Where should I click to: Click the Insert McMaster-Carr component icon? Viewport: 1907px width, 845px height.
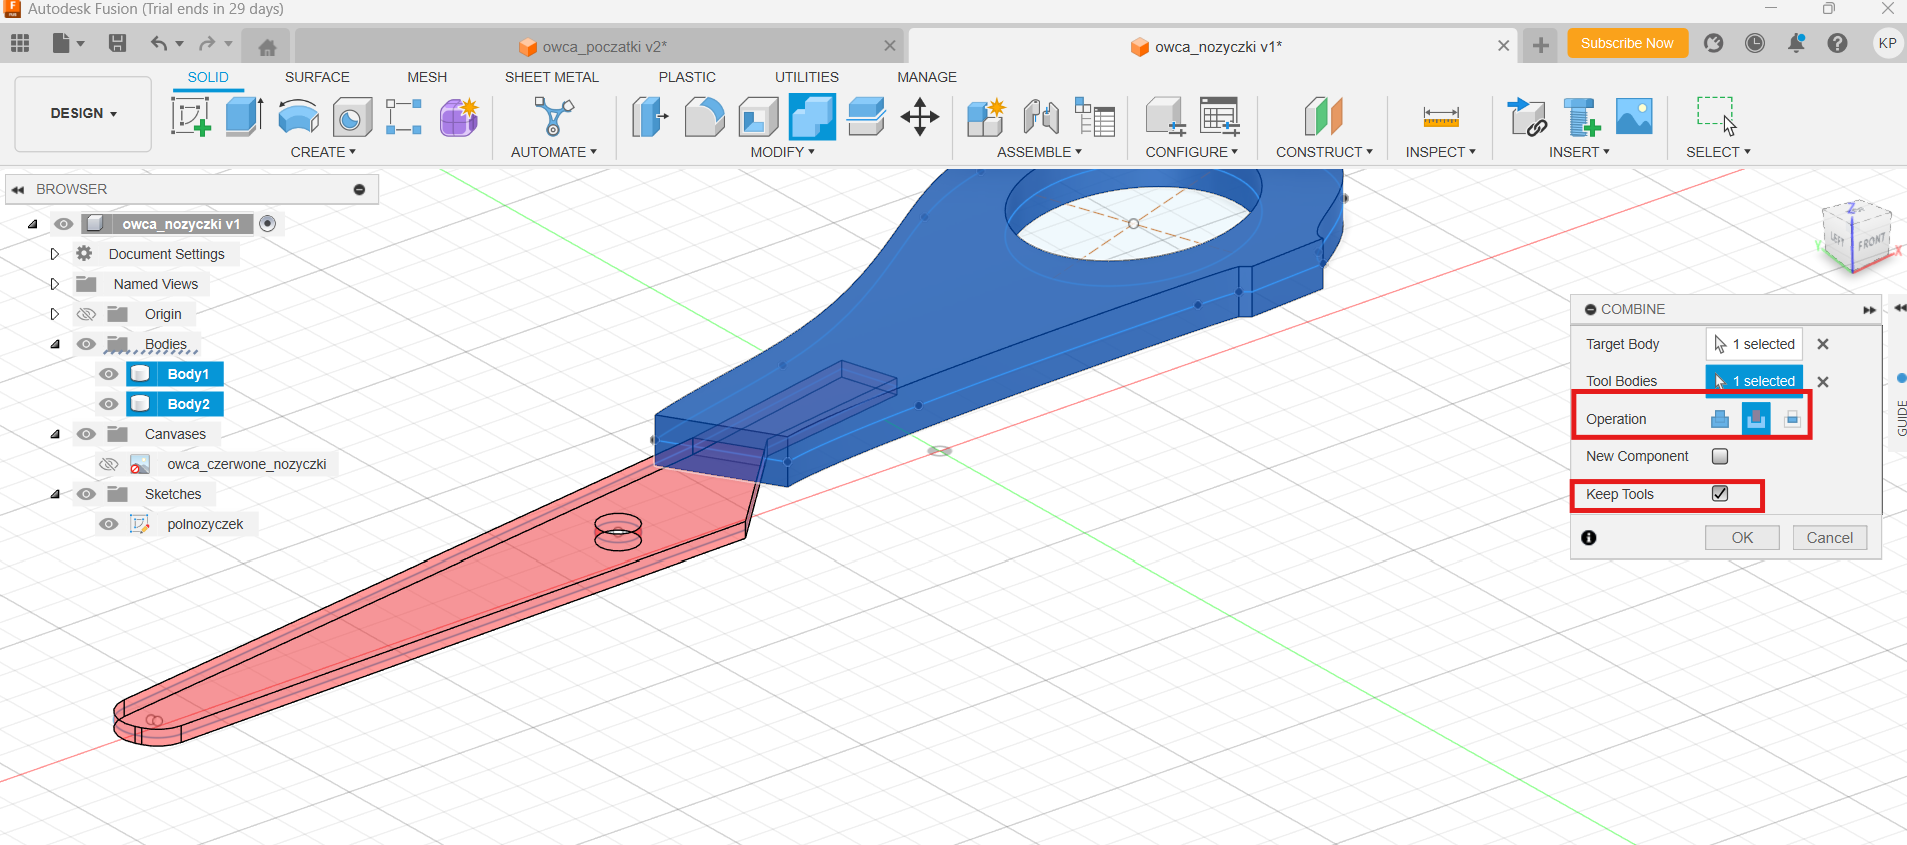pos(1582,117)
